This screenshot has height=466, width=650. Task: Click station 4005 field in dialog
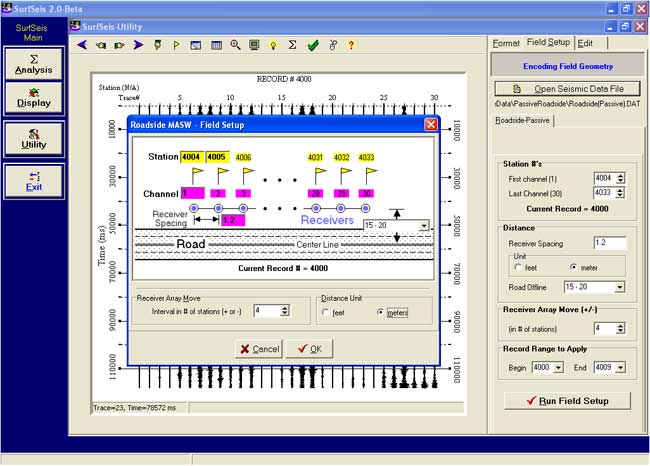pos(217,157)
